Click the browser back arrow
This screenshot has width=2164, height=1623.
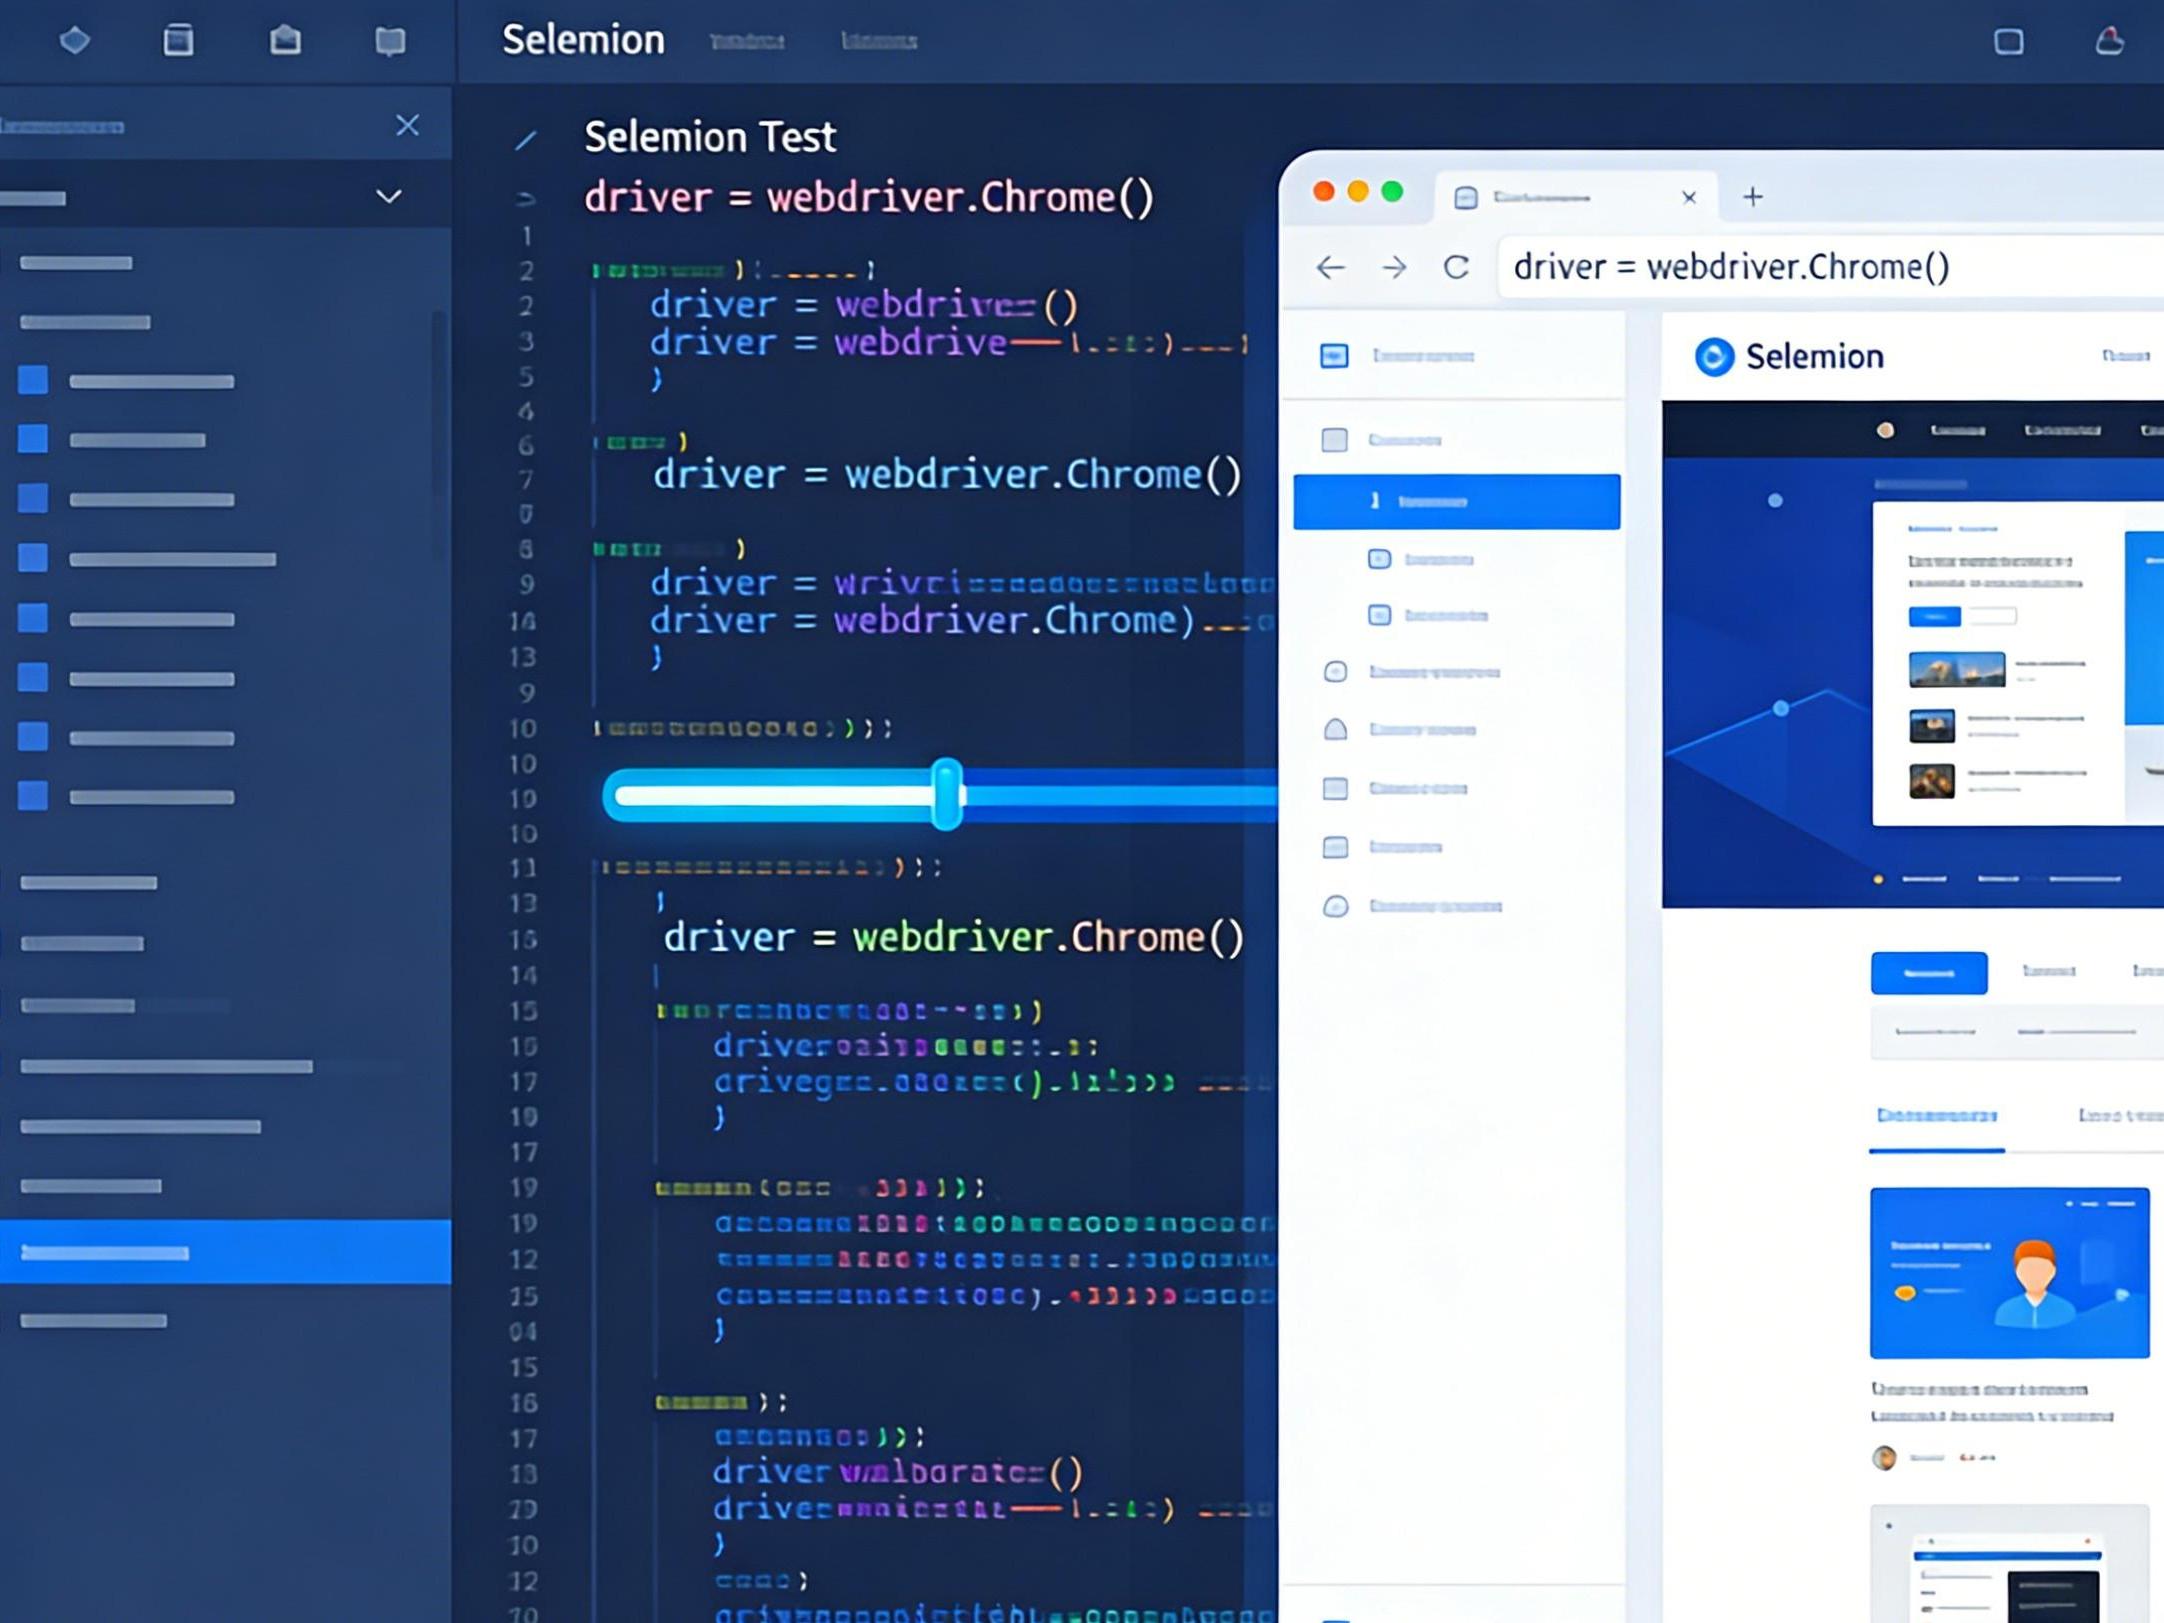[x=1330, y=267]
